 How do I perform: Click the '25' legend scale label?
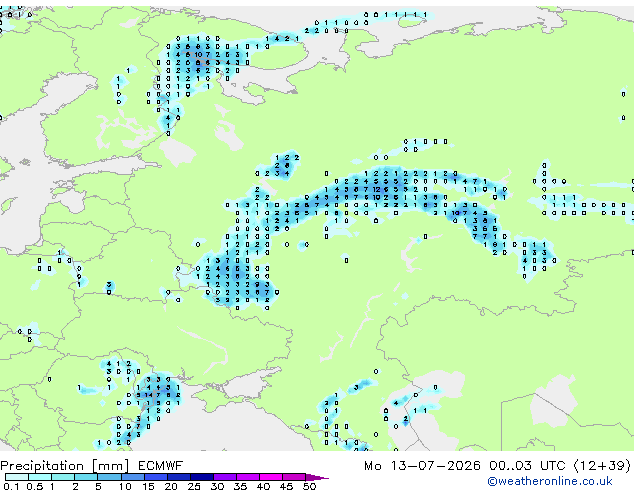[194, 486]
